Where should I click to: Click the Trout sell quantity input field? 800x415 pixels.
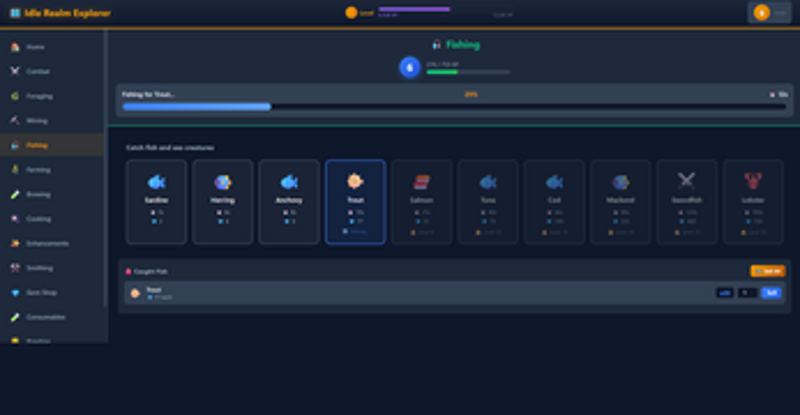[x=747, y=293]
